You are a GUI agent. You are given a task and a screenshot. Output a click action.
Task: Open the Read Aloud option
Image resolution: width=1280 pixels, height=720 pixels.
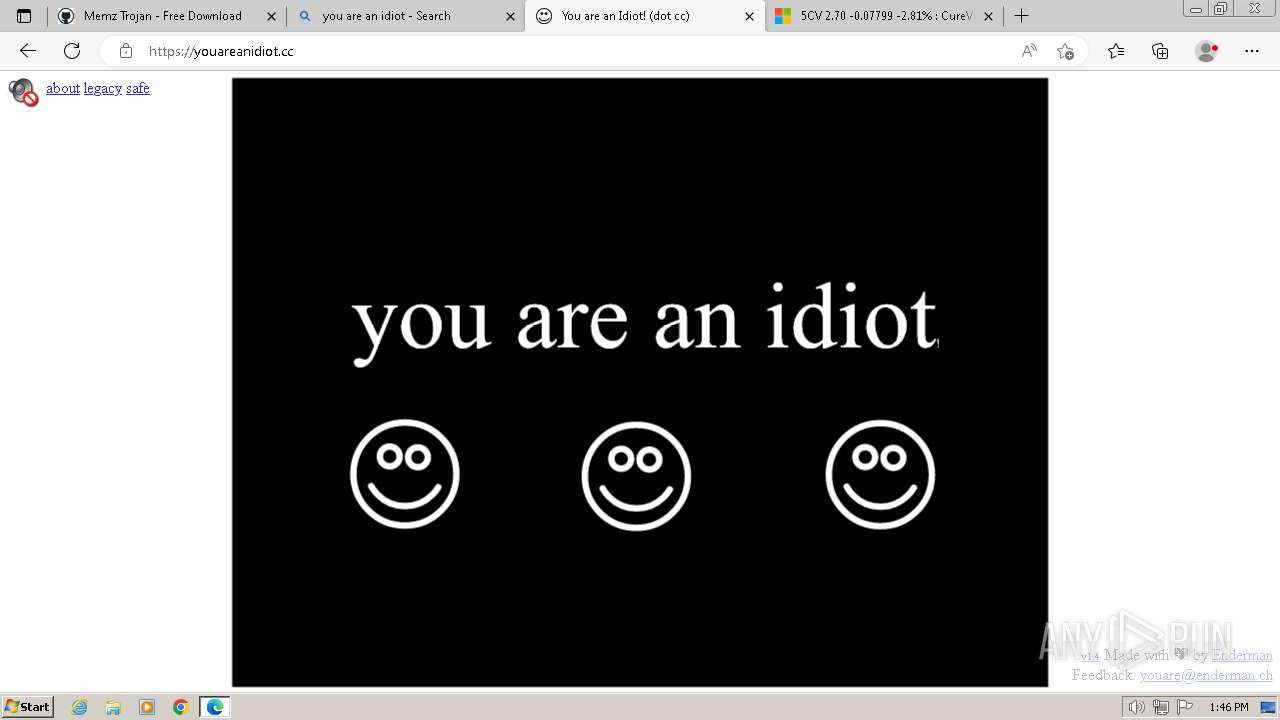[x=1029, y=51]
